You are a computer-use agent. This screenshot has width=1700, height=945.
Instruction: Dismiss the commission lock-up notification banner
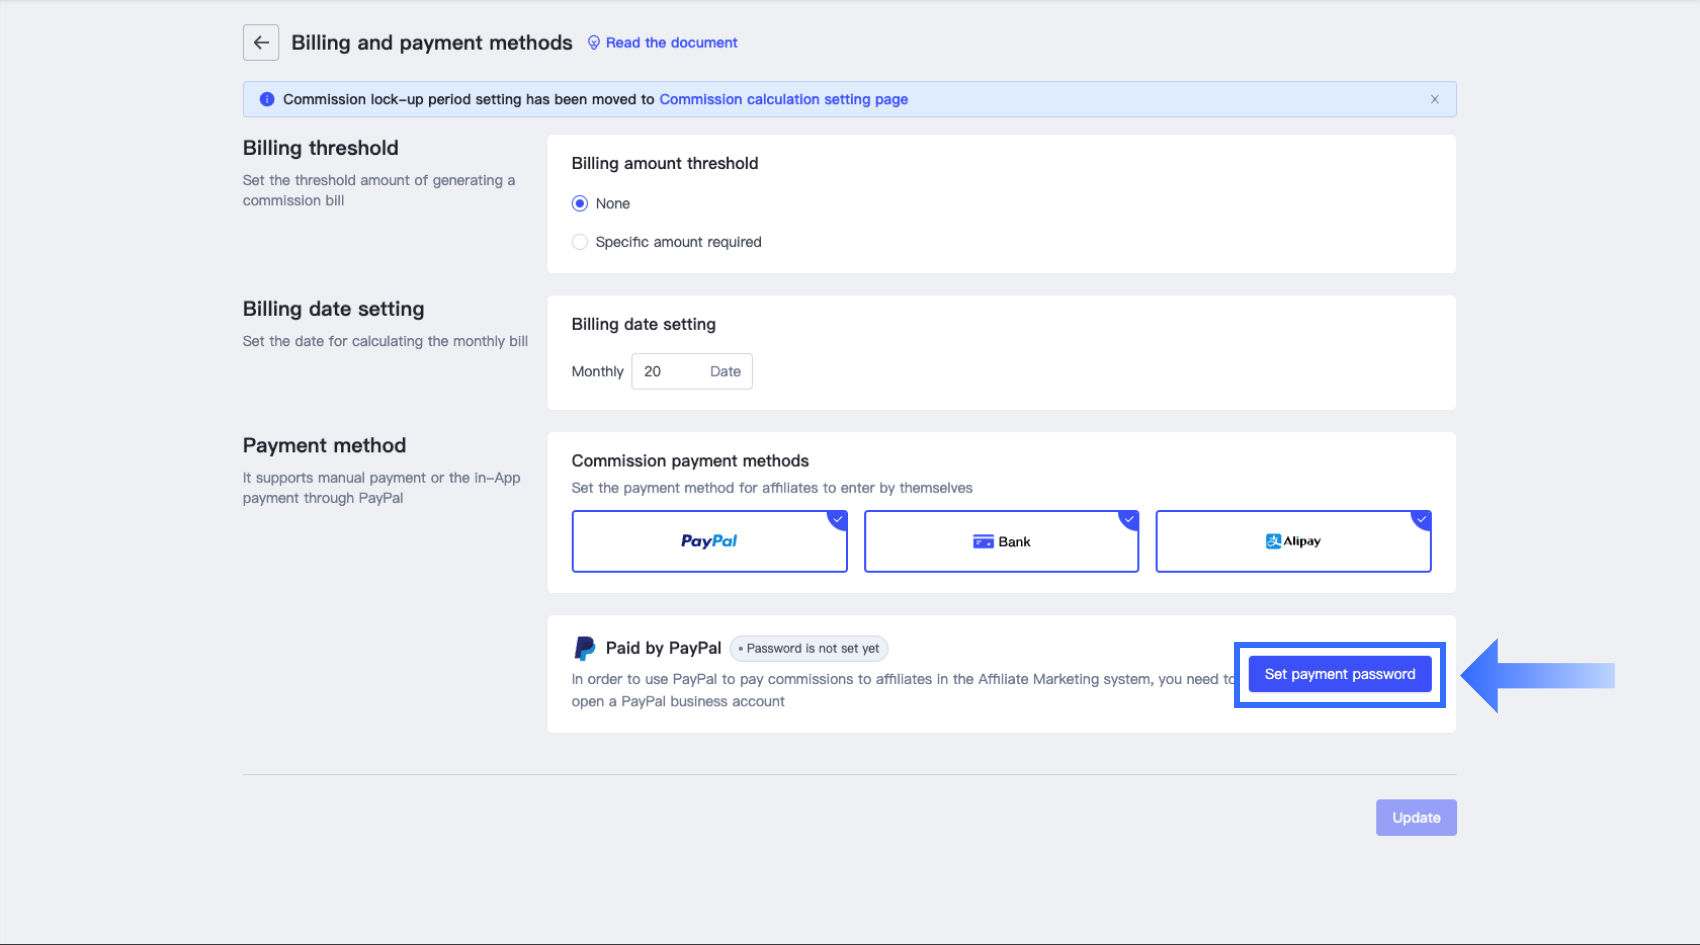[1434, 100]
